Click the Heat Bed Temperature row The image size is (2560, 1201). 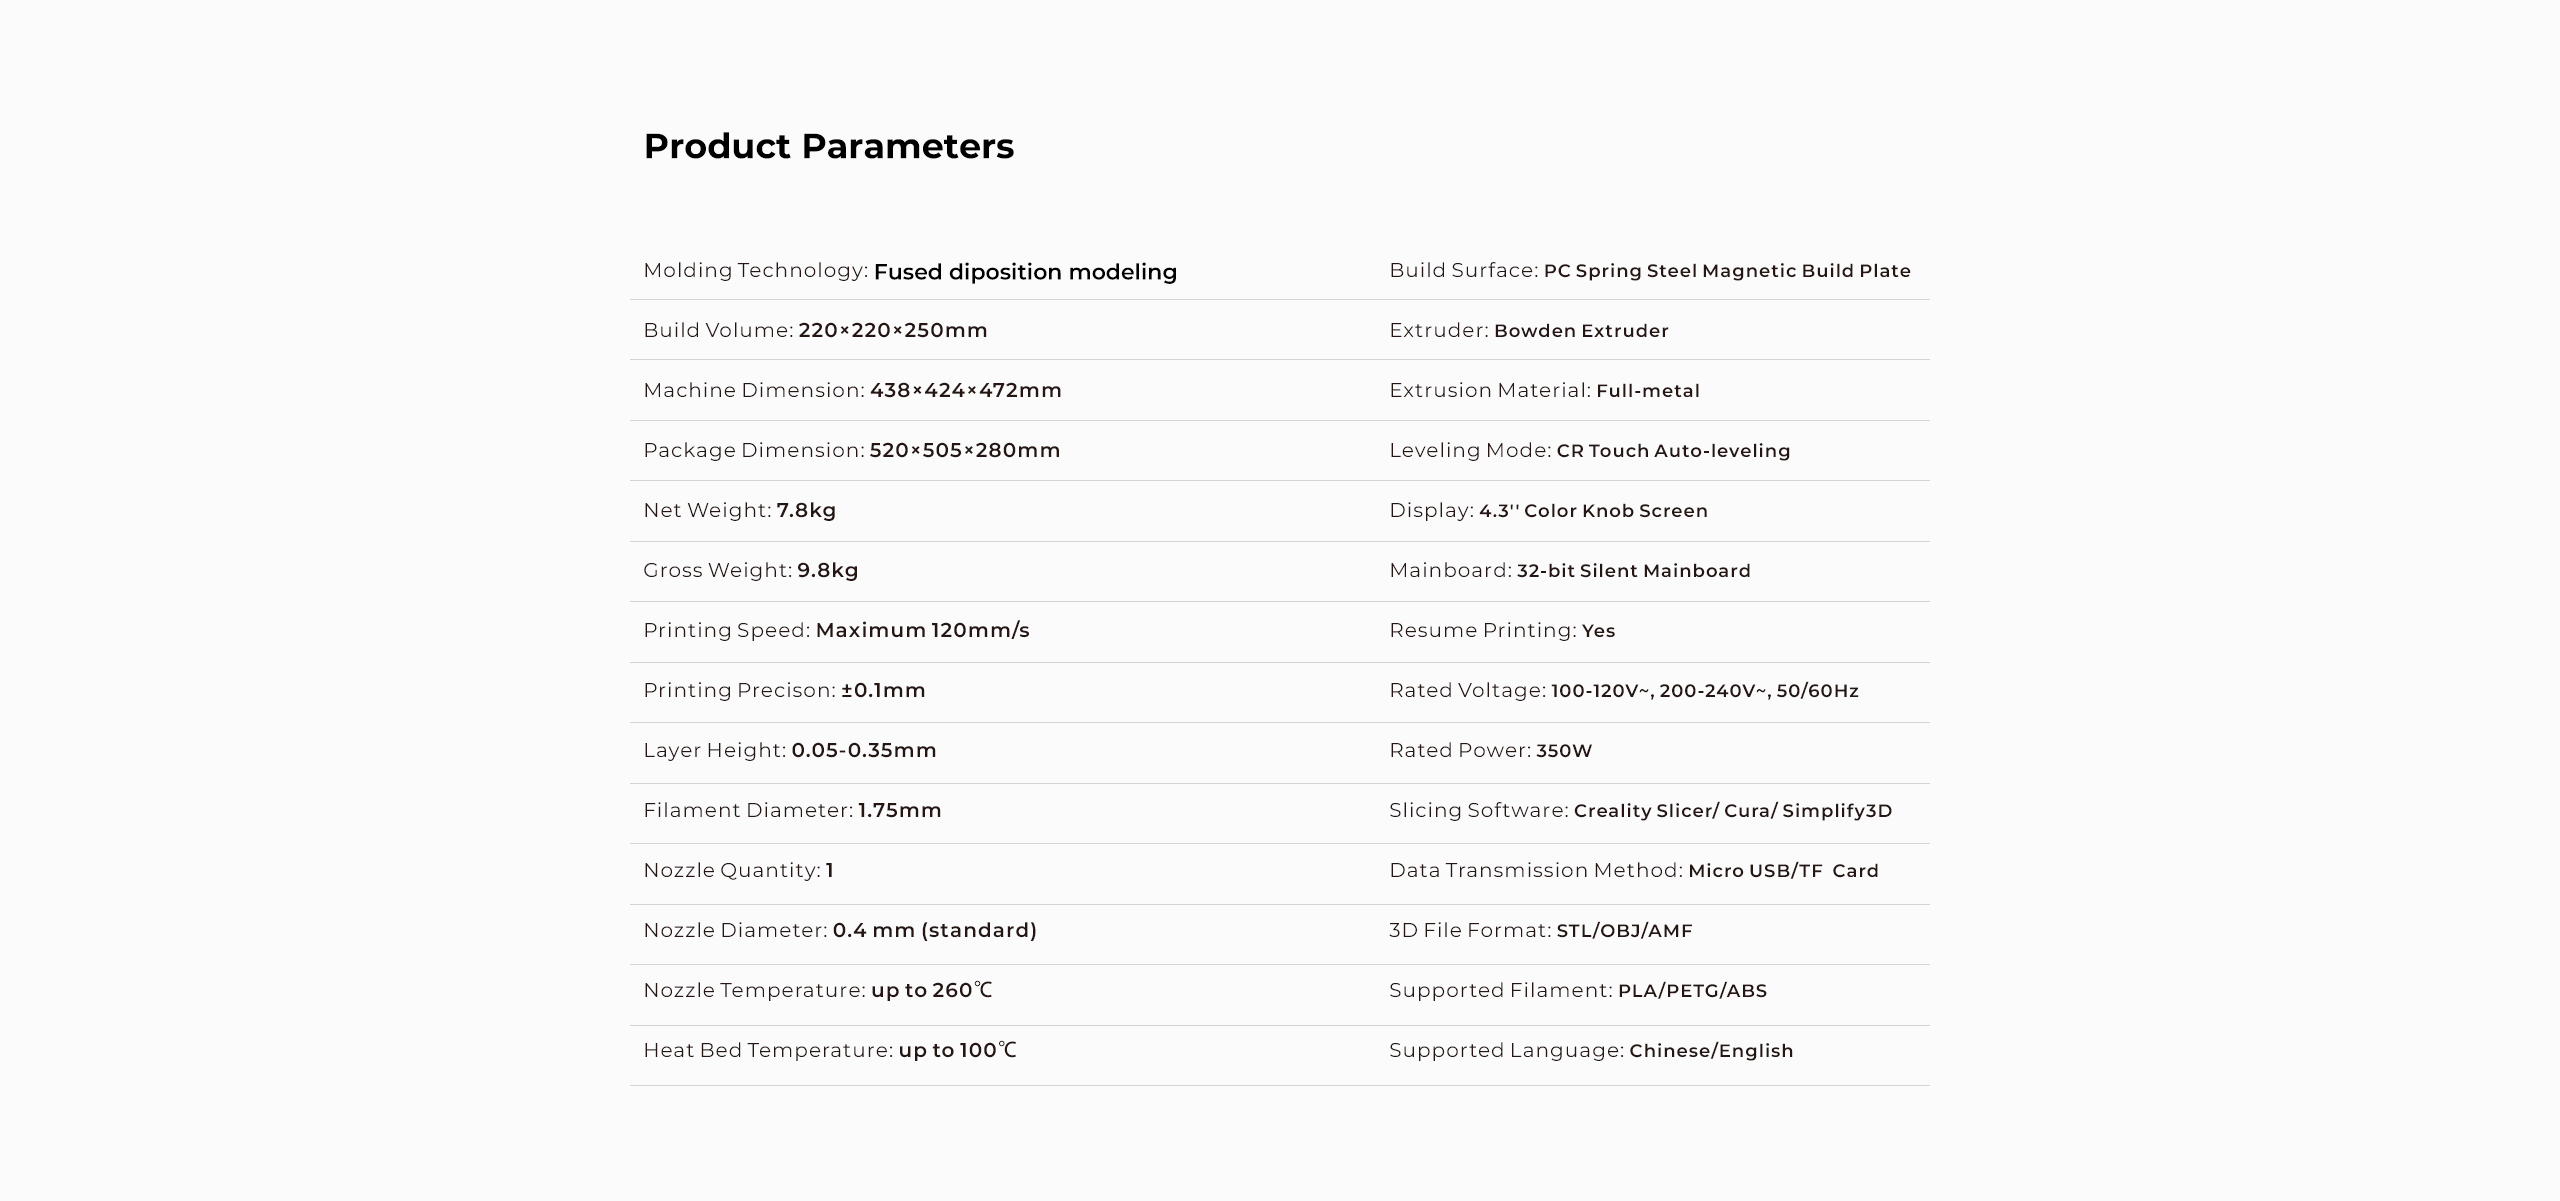(x=829, y=1050)
